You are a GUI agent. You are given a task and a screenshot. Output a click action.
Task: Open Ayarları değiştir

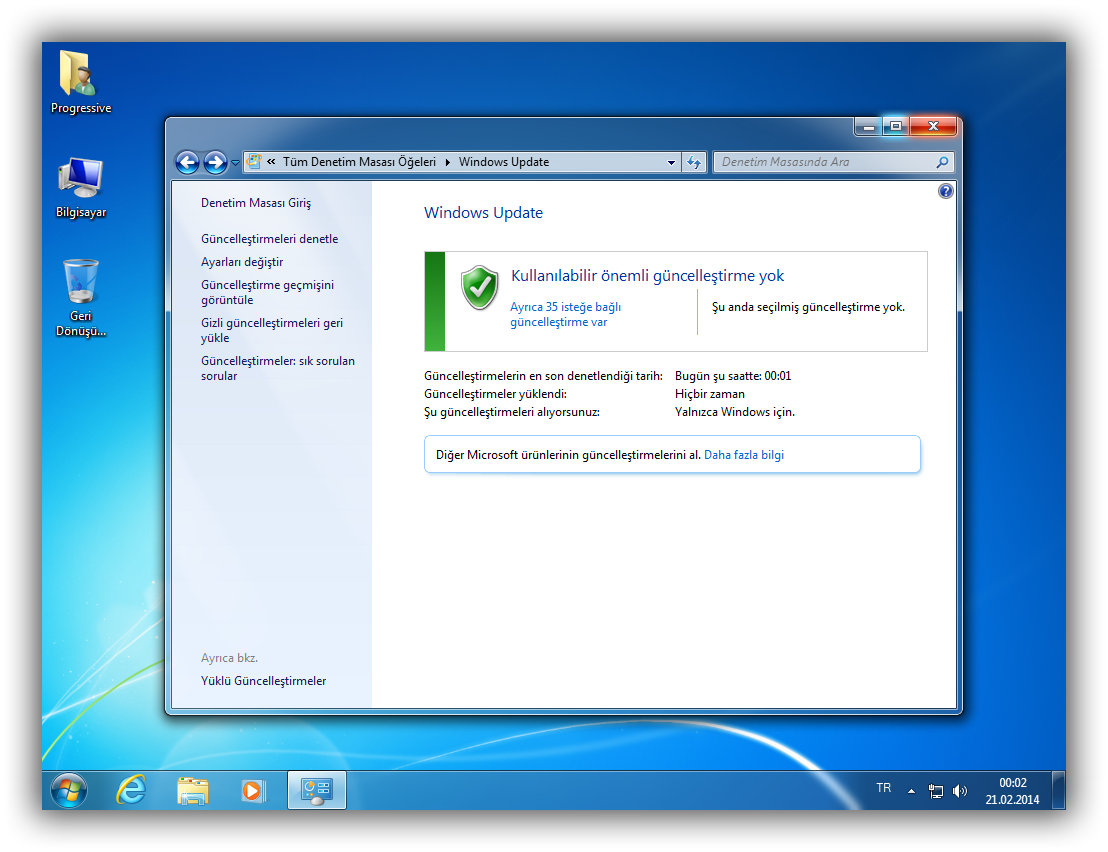pyautogui.click(x=242, y=262)
